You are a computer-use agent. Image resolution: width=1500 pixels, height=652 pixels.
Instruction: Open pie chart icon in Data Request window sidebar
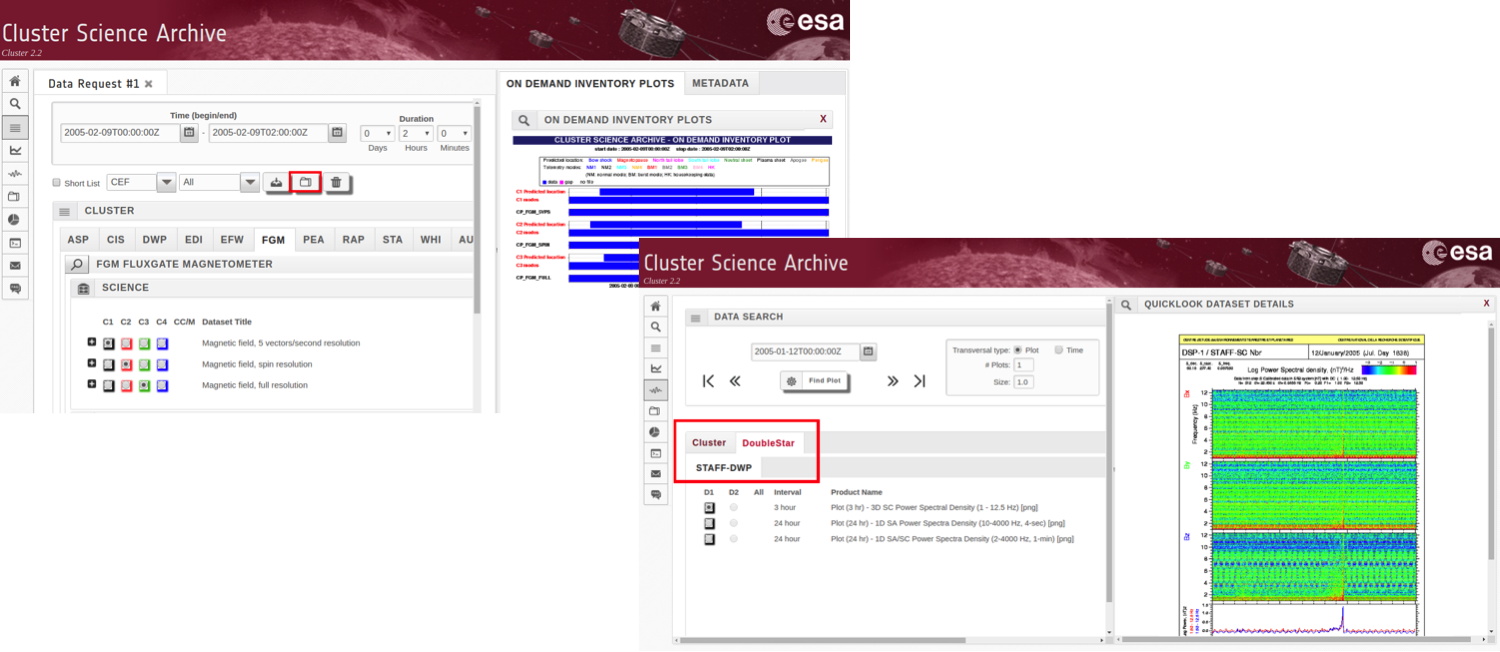[15, 219]
